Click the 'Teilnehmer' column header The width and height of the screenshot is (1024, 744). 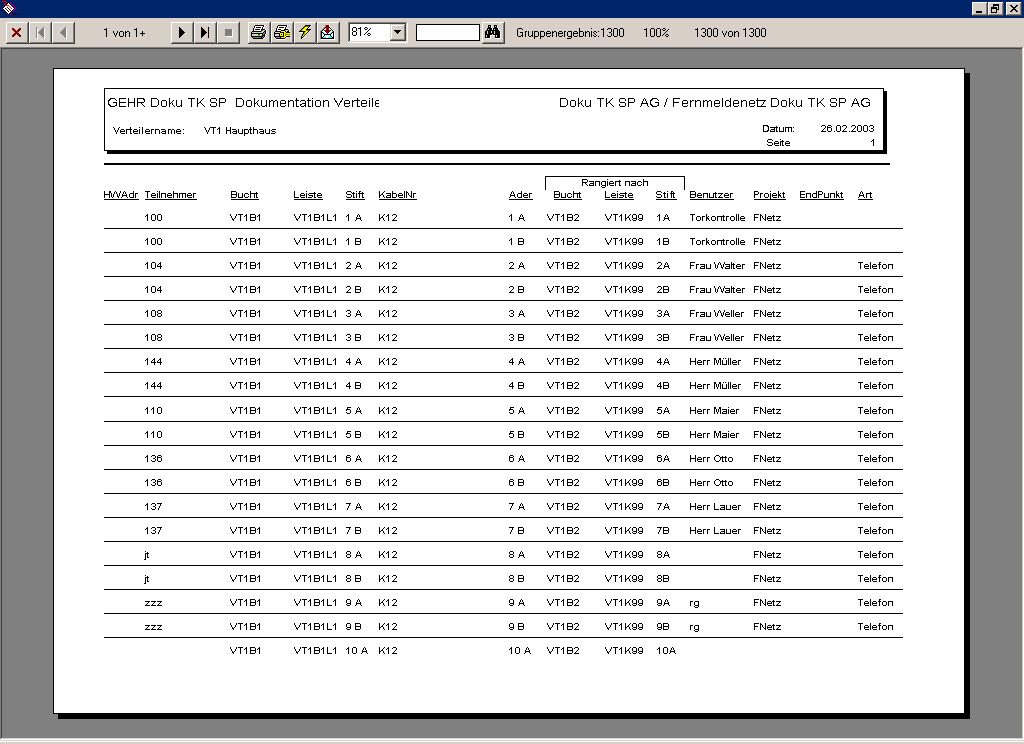pyautogui.click(x=170, y=195)
